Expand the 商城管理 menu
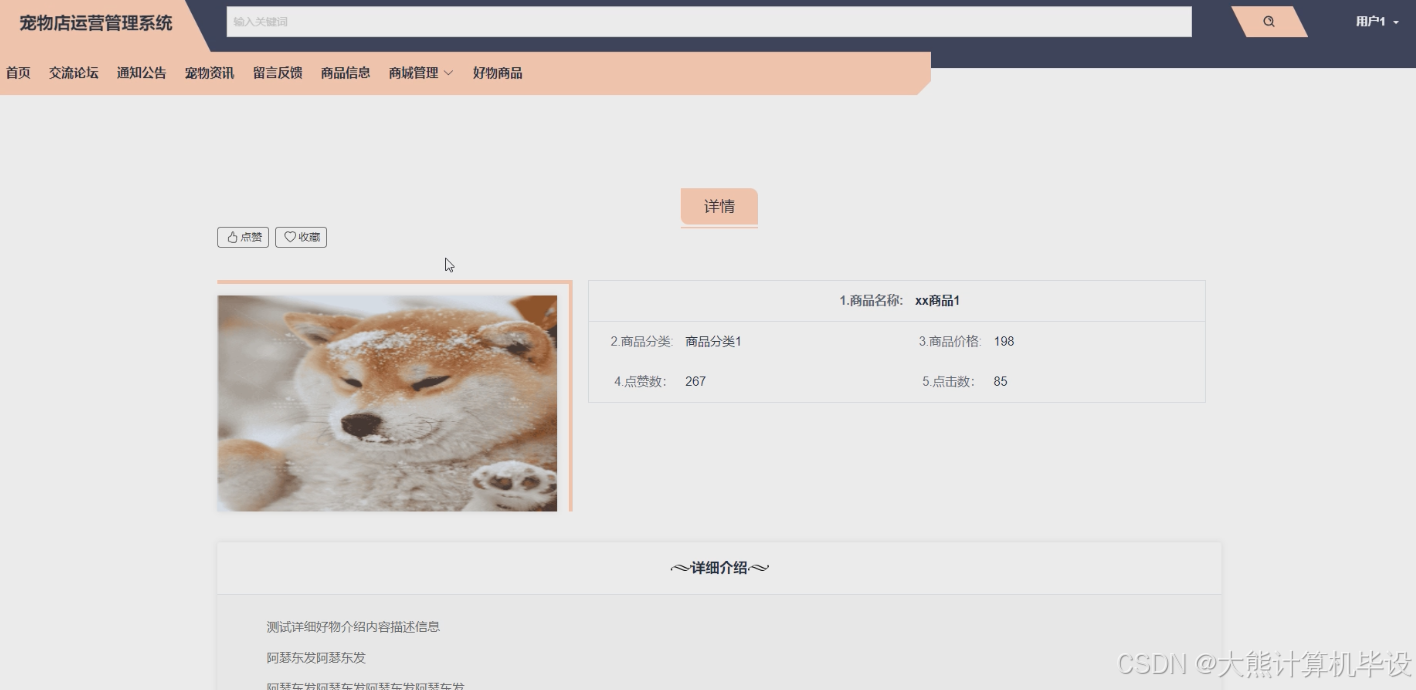The image size is (1416, 690). [x=421, y=73]
